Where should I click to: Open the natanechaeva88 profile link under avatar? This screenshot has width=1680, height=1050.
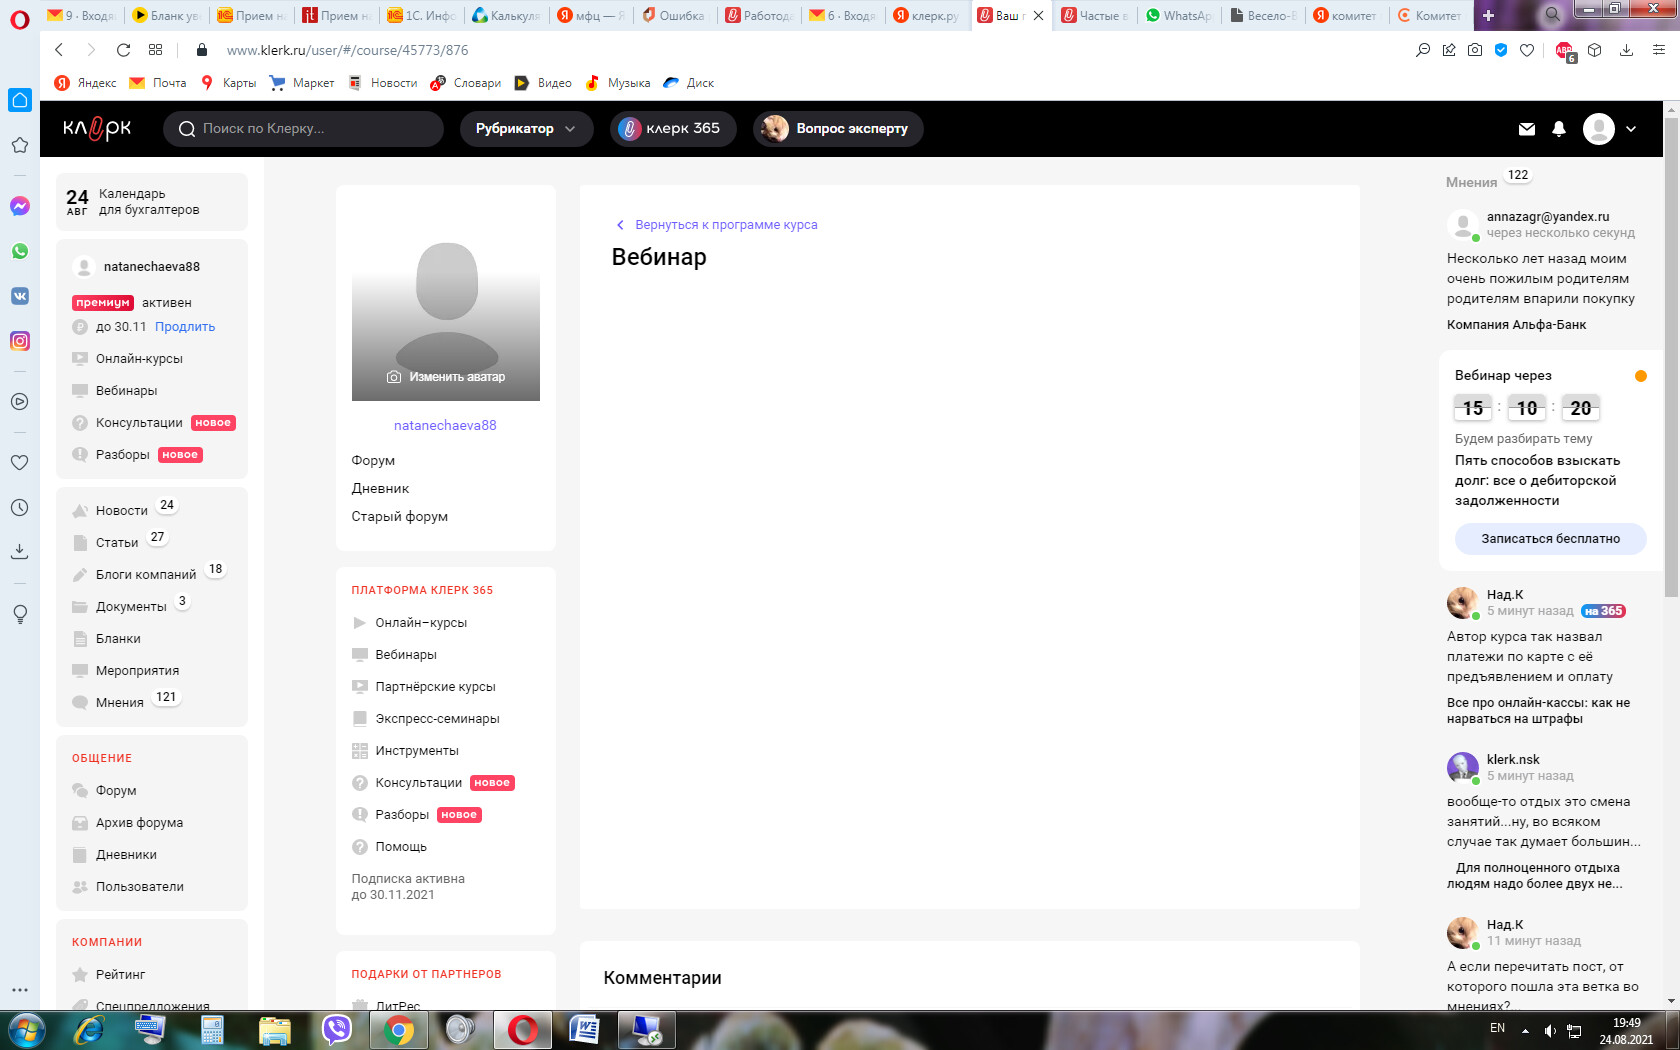pos(445,425)
